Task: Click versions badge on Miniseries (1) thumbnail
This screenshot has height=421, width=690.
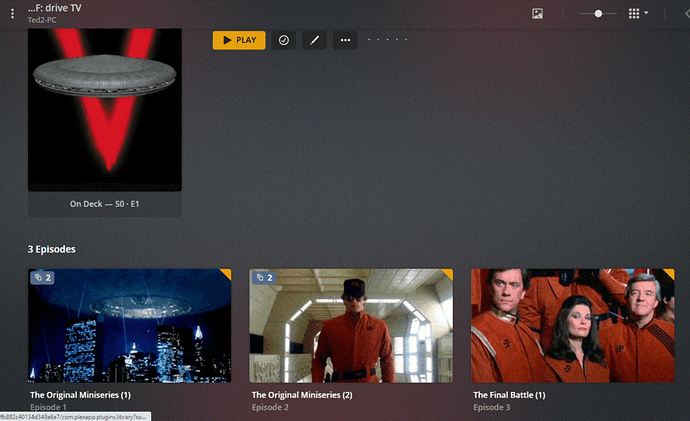Action: coord(43,278)
